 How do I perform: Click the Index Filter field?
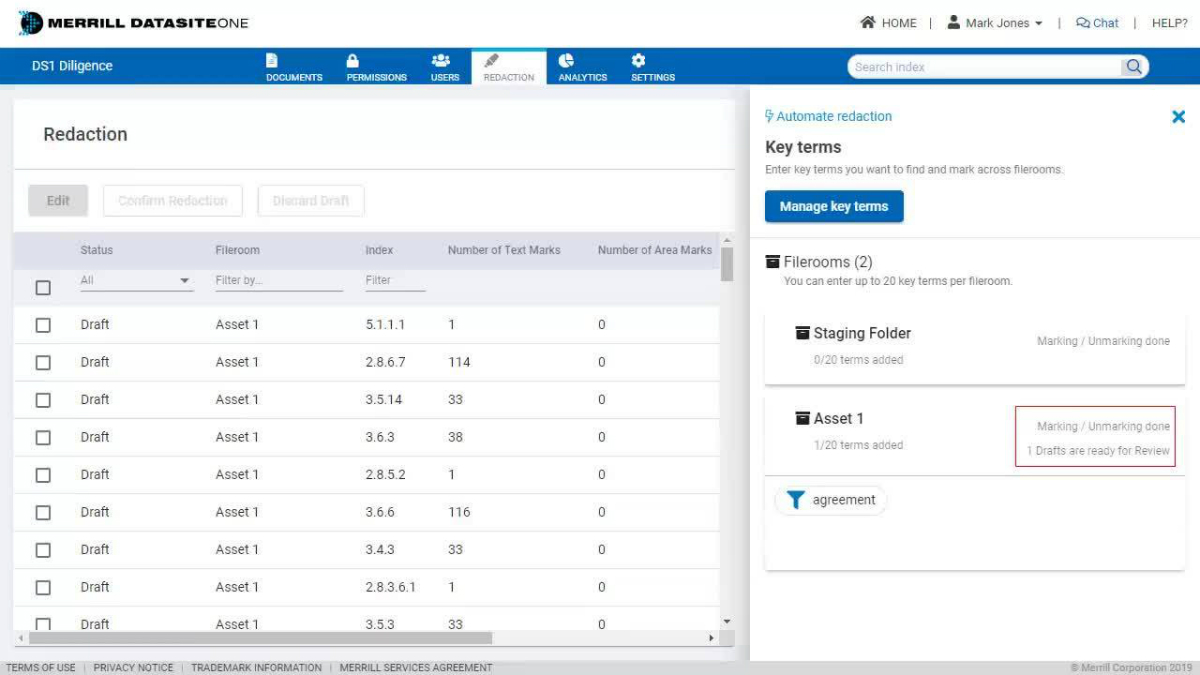[x=395, y=281]
